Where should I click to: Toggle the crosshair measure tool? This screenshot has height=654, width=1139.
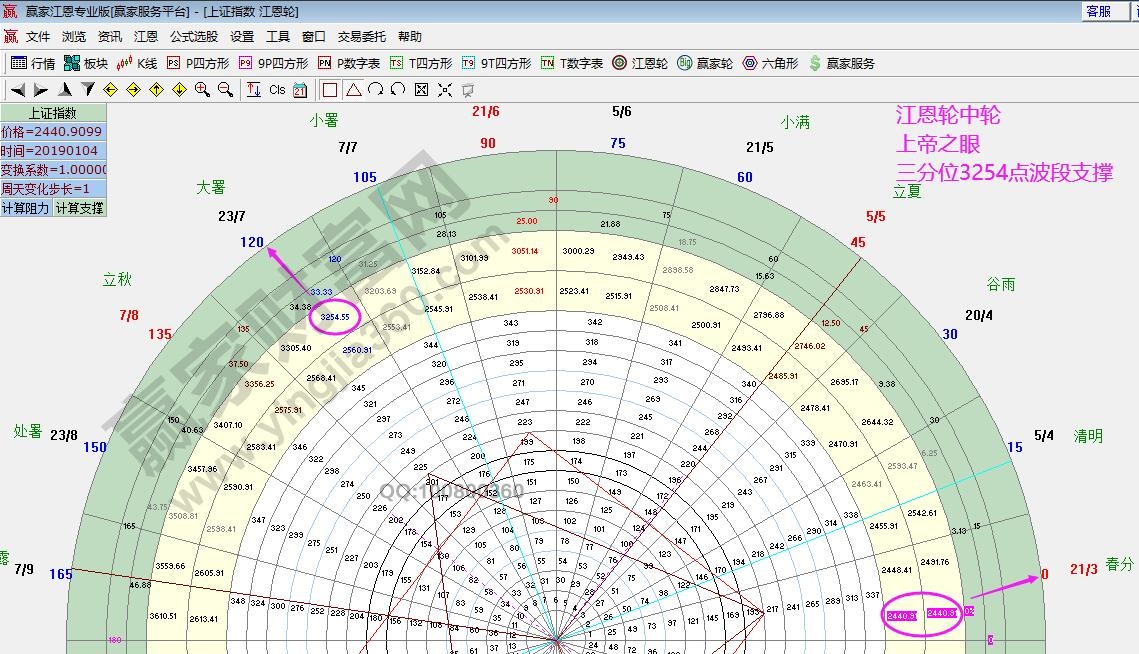[444, 89]
